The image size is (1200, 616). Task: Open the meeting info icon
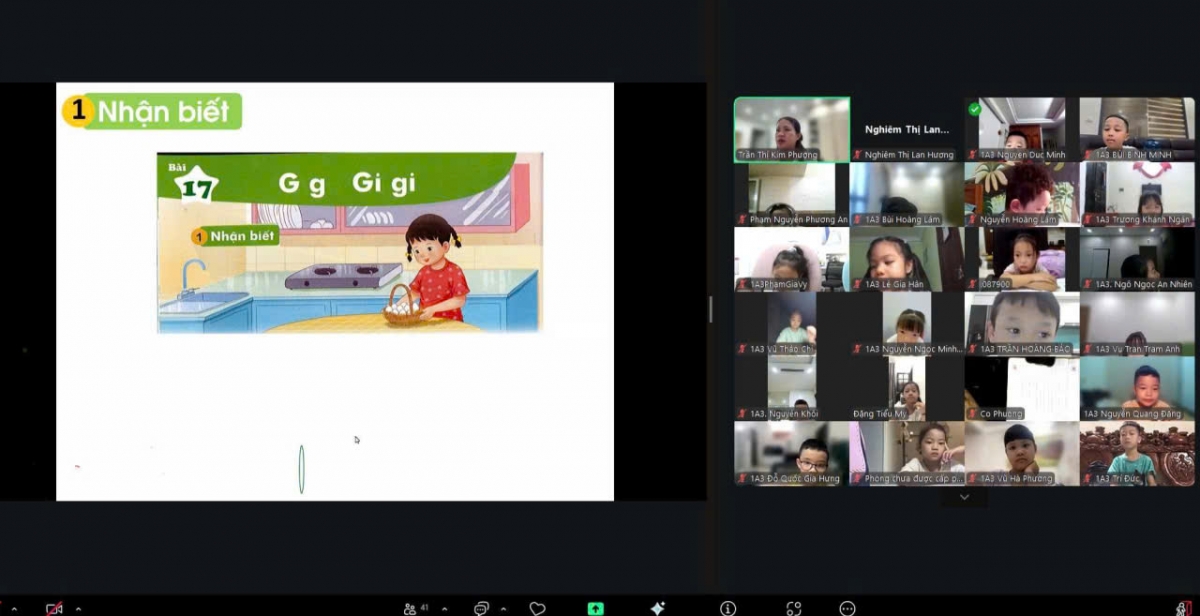728,608
